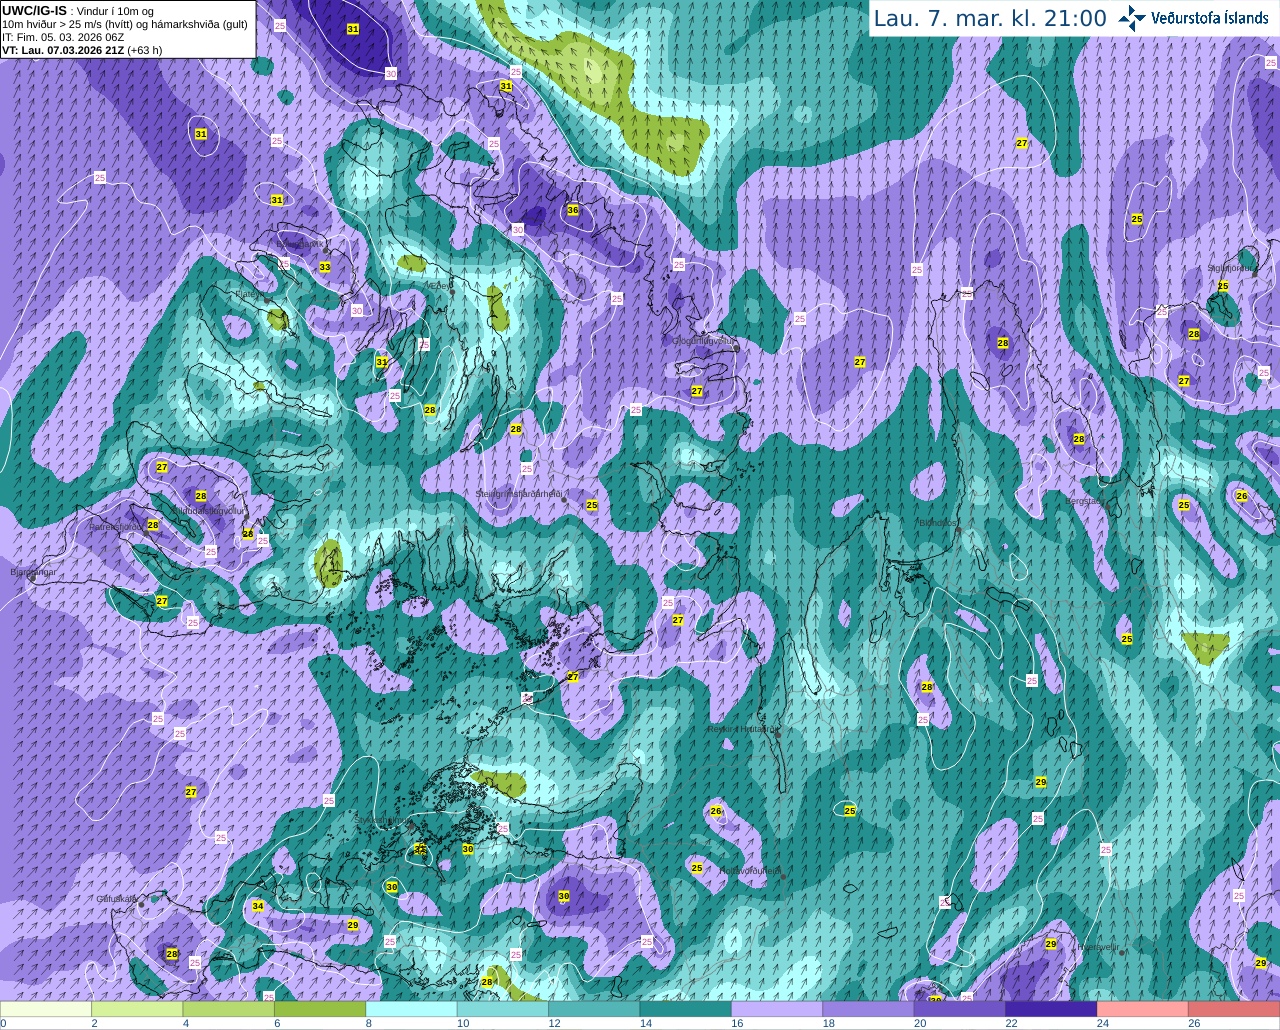Image resolution: width=1280 pixels, height=1030 pixels.
Task: Click the yellow peak gust label 34
Action: coord(258,906)
